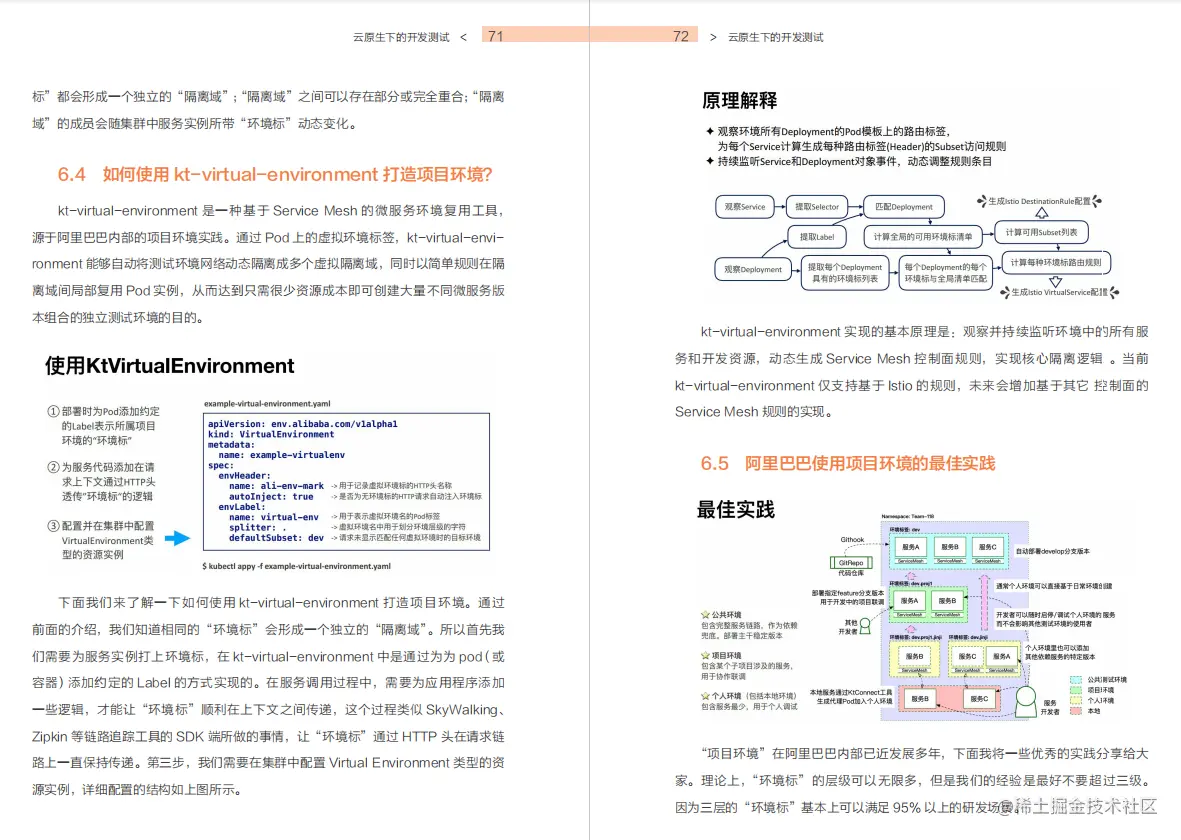
Task: Click the 服务开发者 person icon
Action: [x=1025, y=701]
